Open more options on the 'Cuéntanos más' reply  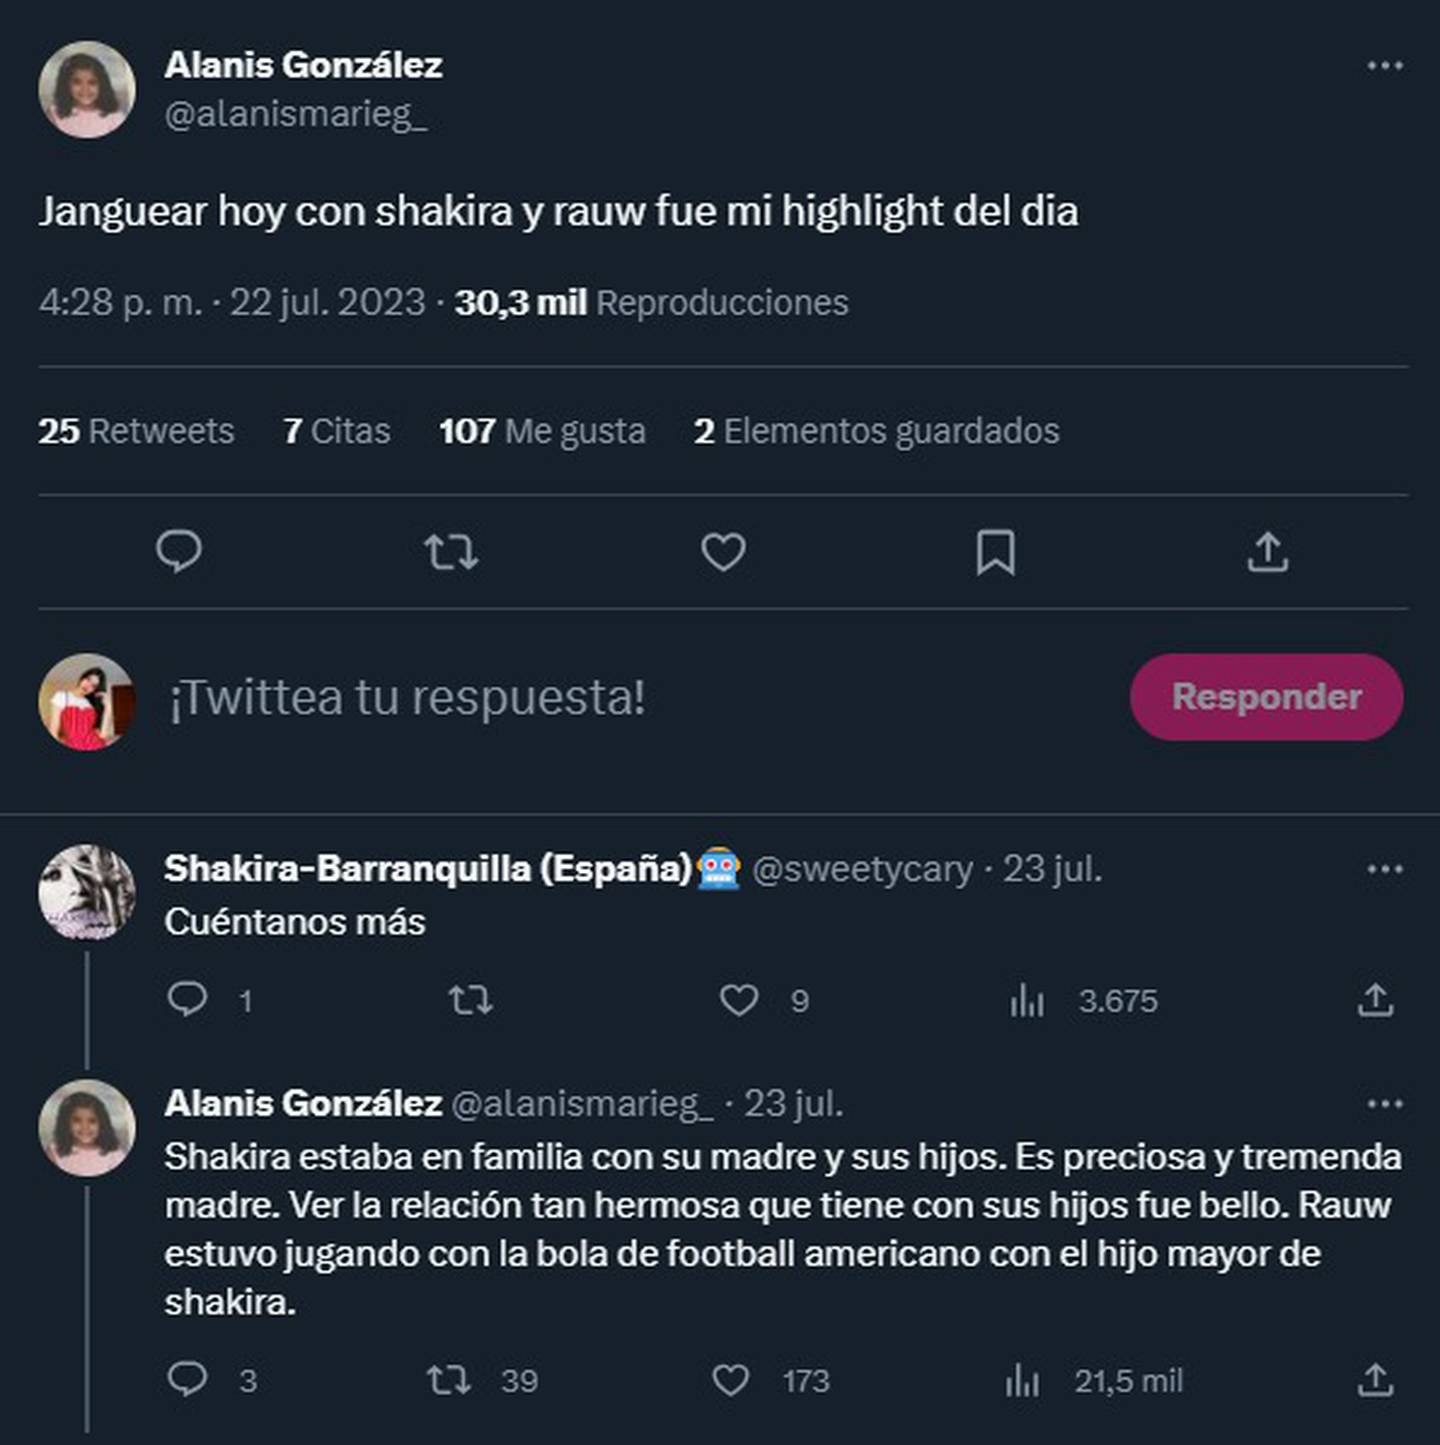coord(1384,869)
